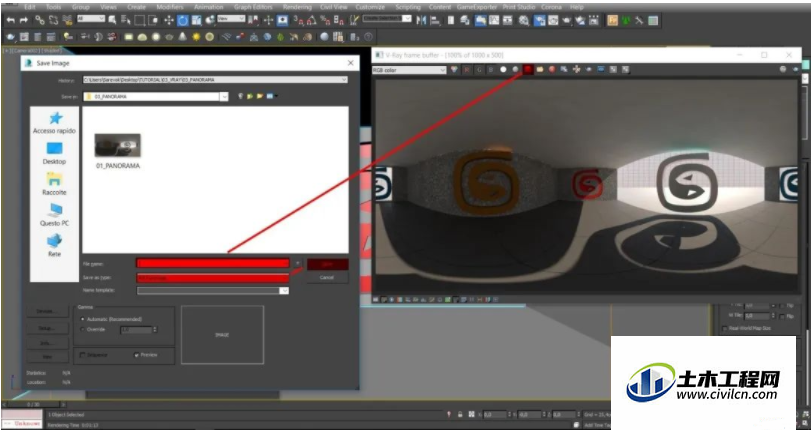
Task: Open file name history dropdown arrow
Action: tap(298, 263)
